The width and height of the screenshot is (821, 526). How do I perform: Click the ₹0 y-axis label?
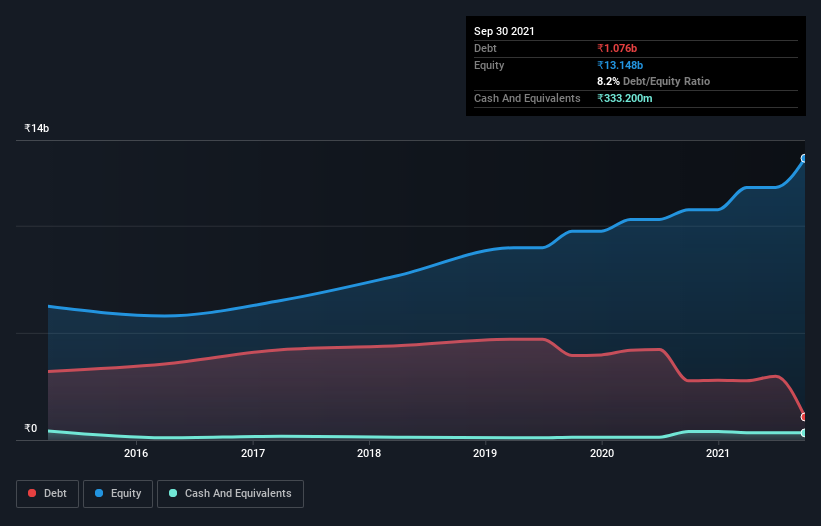pyautogui.click(x=31, y=428)
